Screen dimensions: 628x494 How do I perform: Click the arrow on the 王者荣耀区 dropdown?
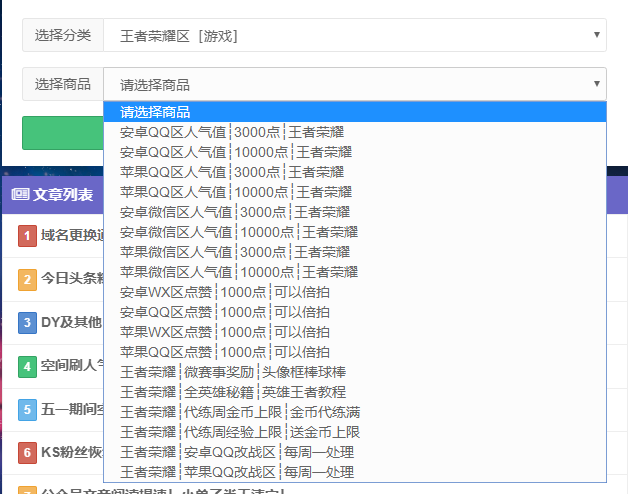coord(597,35)
